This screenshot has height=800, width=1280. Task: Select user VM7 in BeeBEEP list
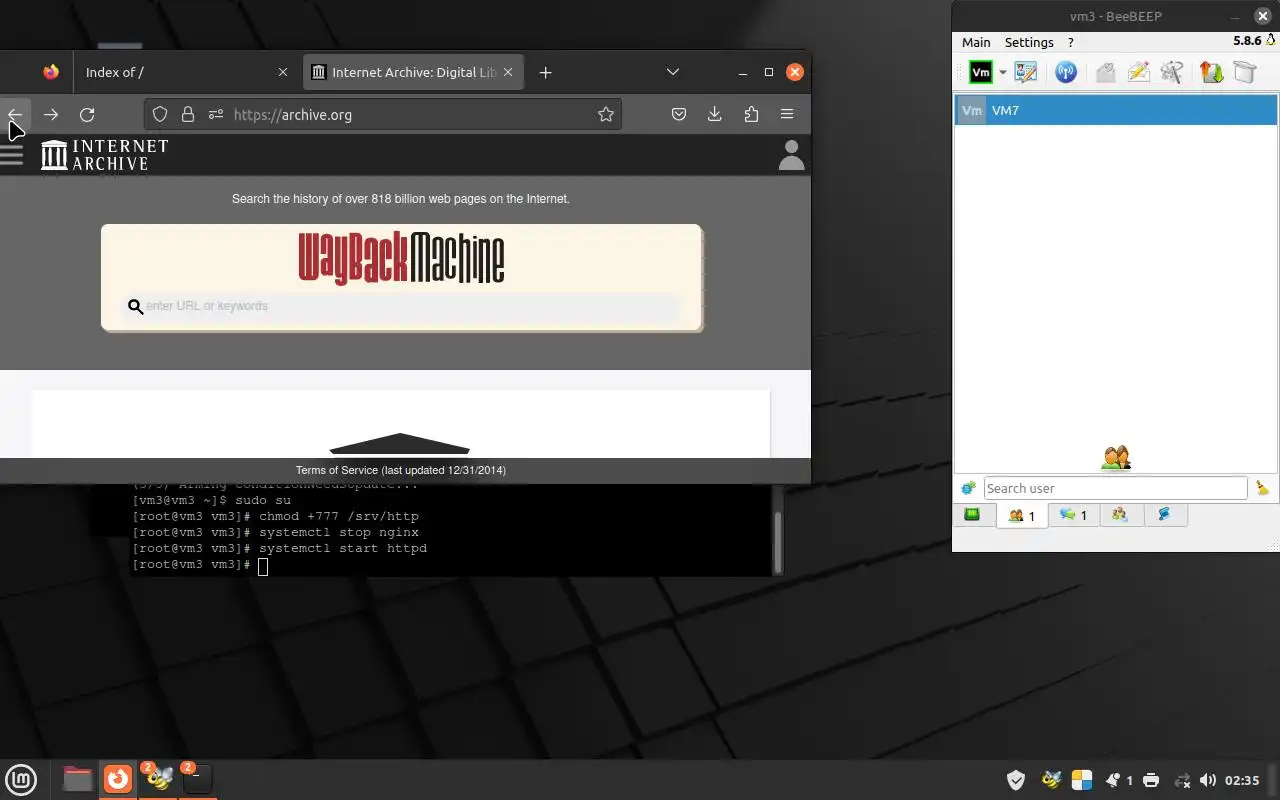(1116, 110)
